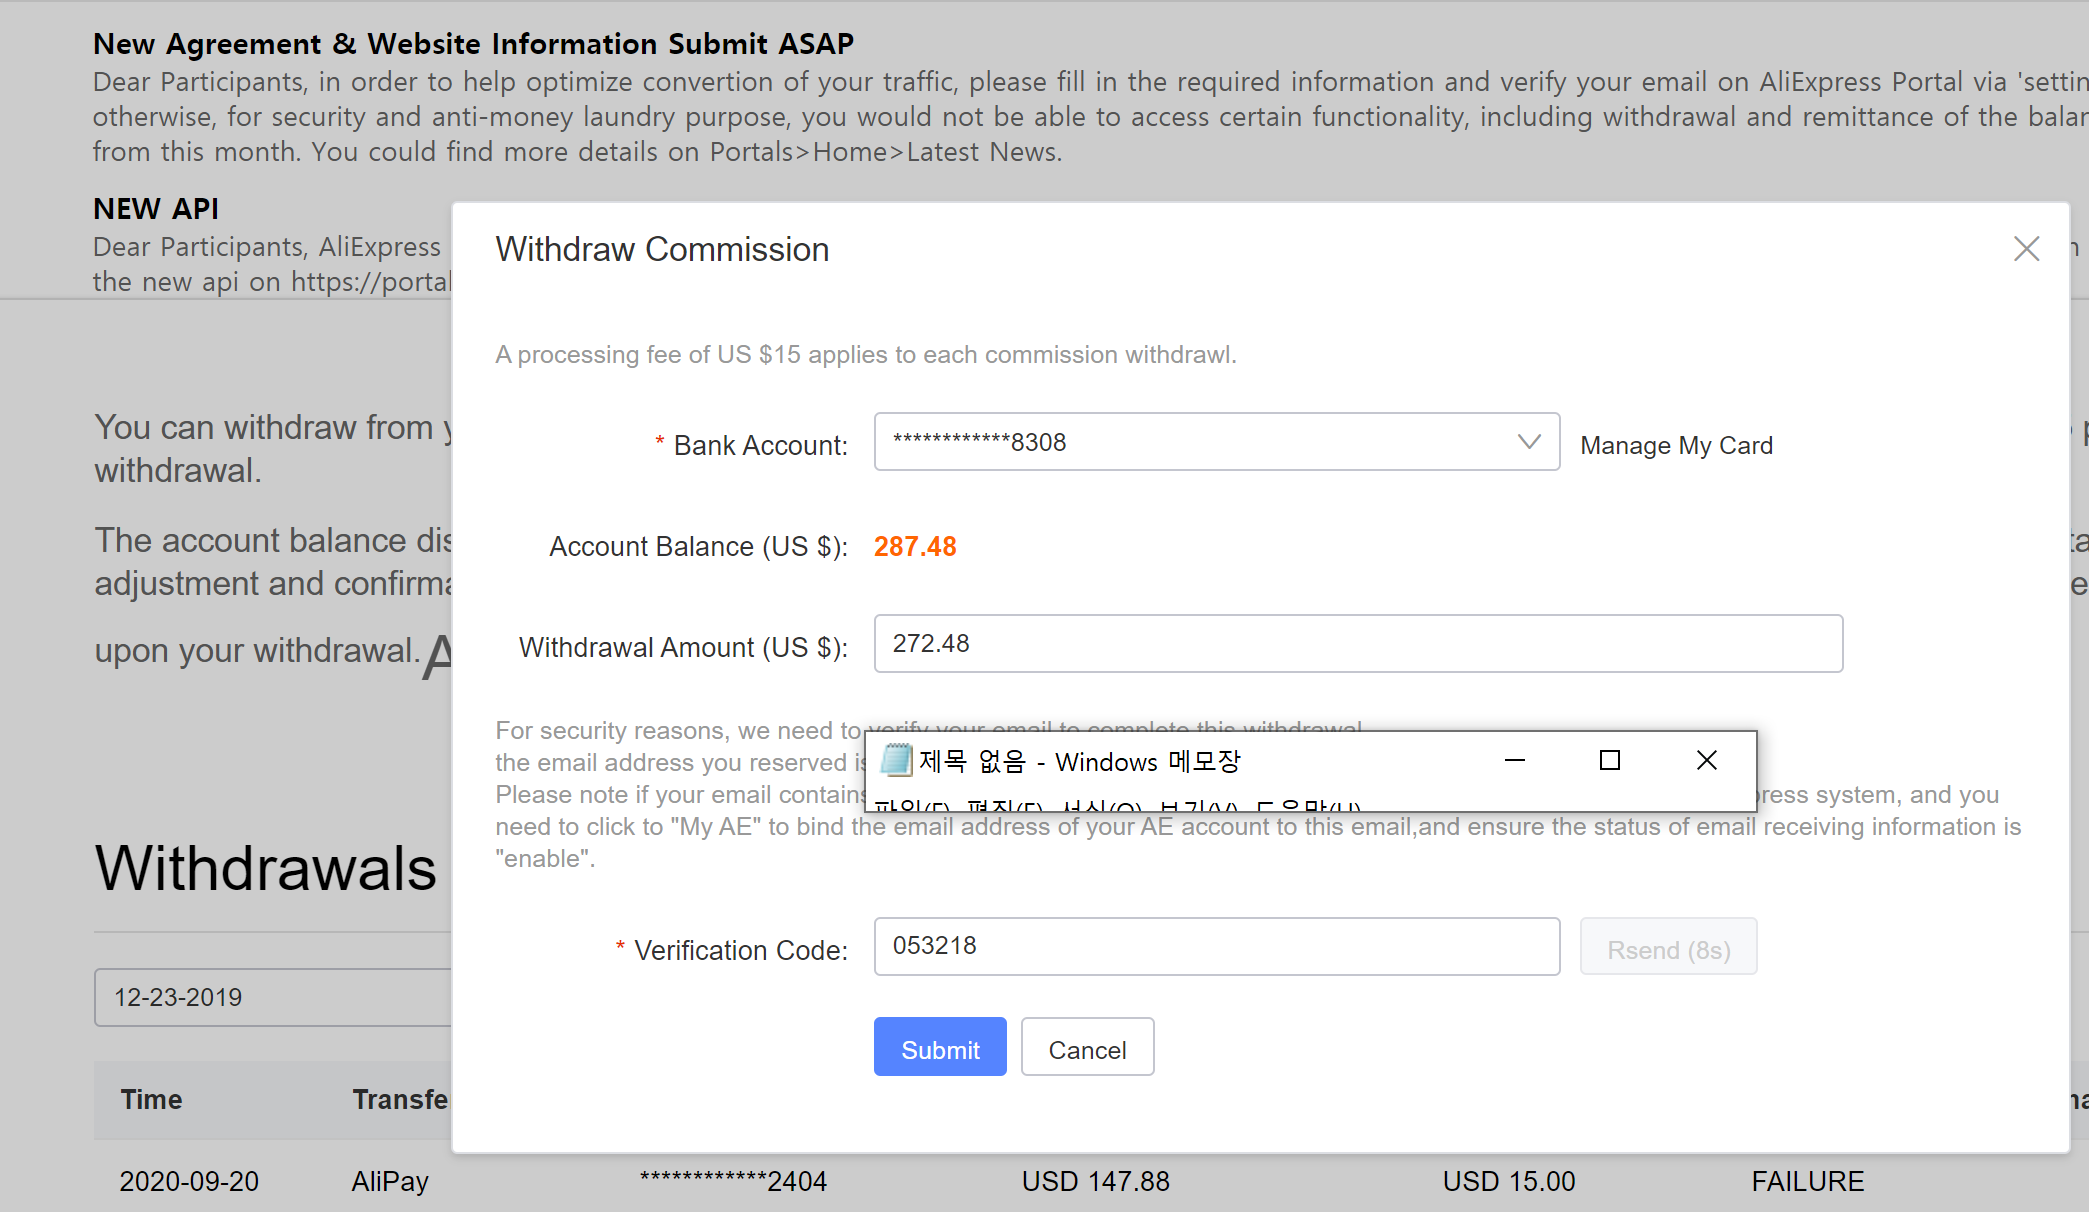Click the Notepad title bar text
2089x1212 pixels.
[1080, 762]
